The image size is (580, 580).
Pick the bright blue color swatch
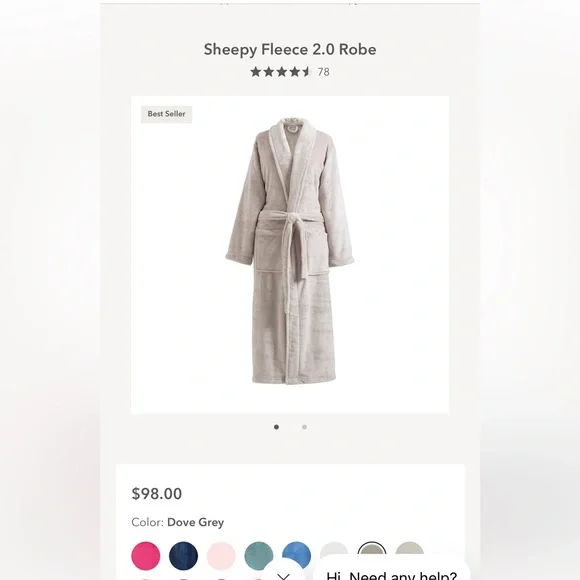point(297,555)
